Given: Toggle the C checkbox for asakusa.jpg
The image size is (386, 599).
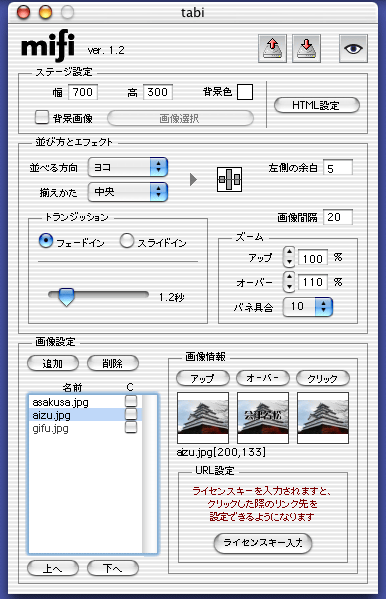Looking at the screenshot, I should (131, 401).
